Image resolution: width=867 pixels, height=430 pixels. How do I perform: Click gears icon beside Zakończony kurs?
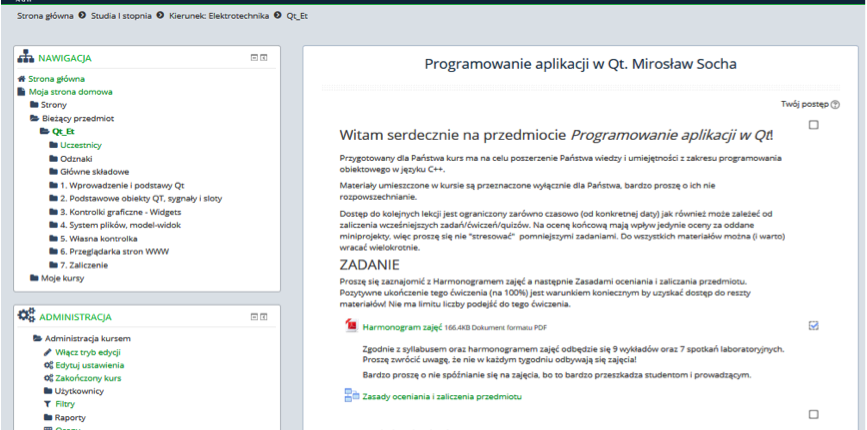point(48,379)
